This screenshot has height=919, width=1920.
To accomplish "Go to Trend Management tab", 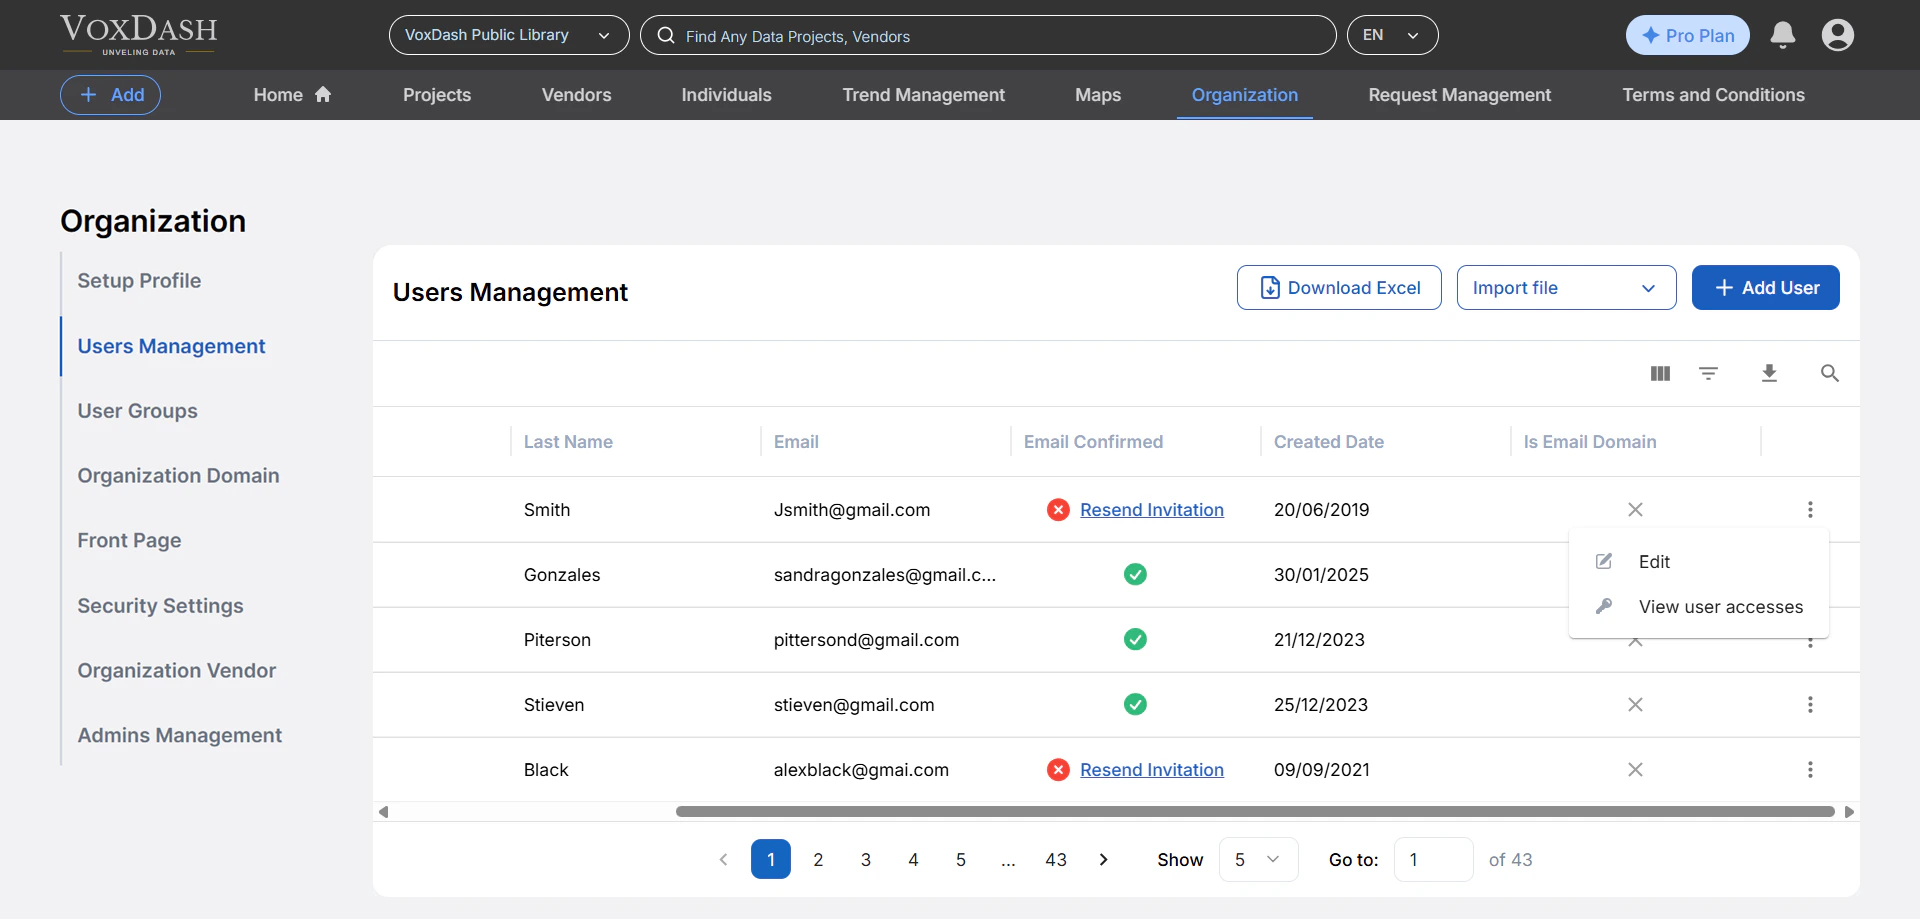I will tap(923, 95).
